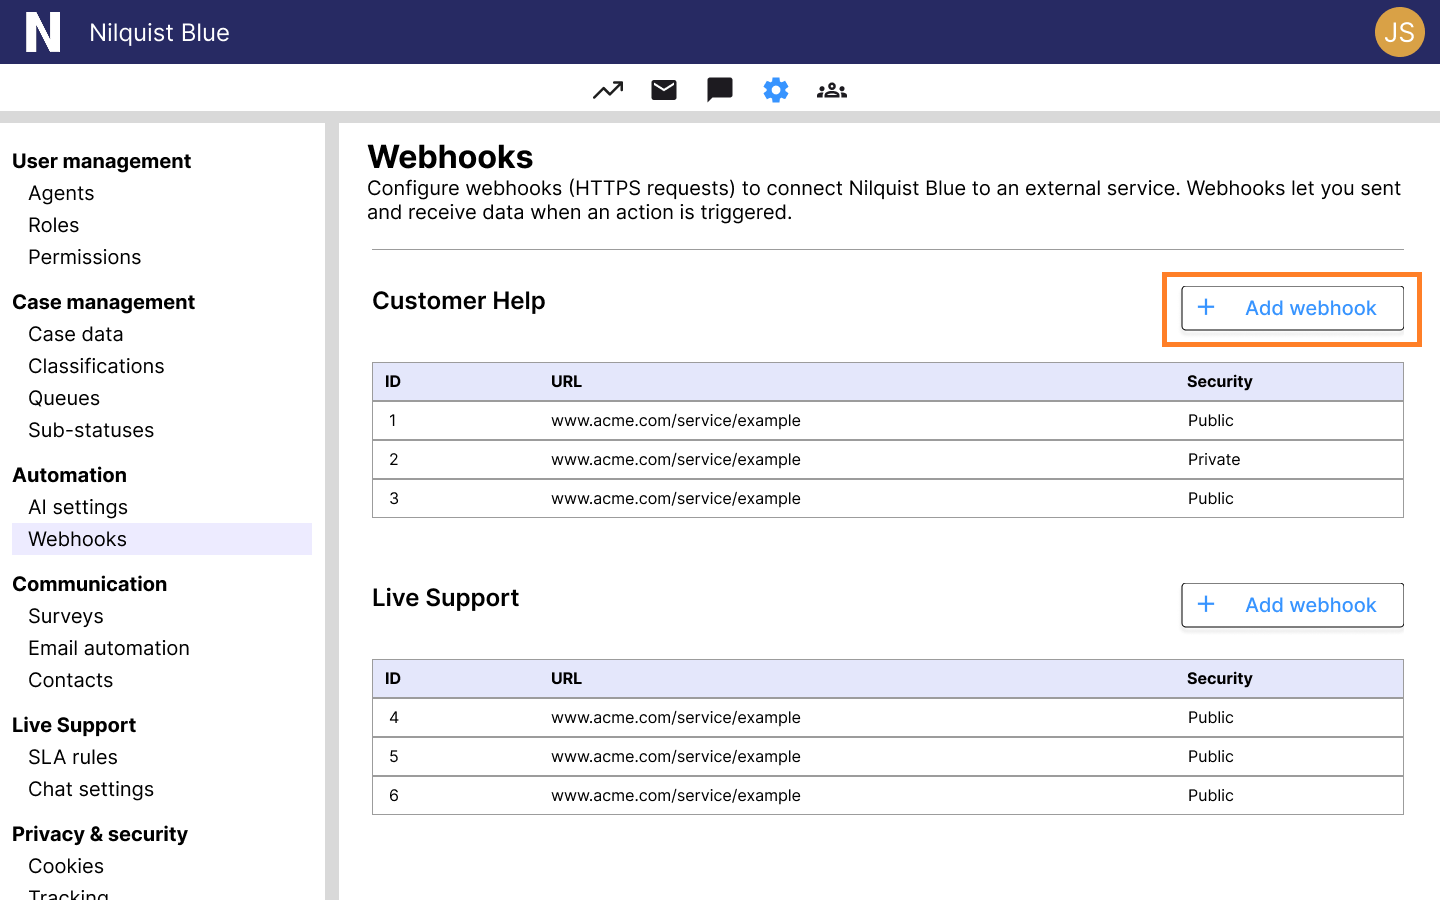This screenshot has height=900, width=1440.
Task: Open Queues settings
Action: pyautogui.click(x=64, y=398)
